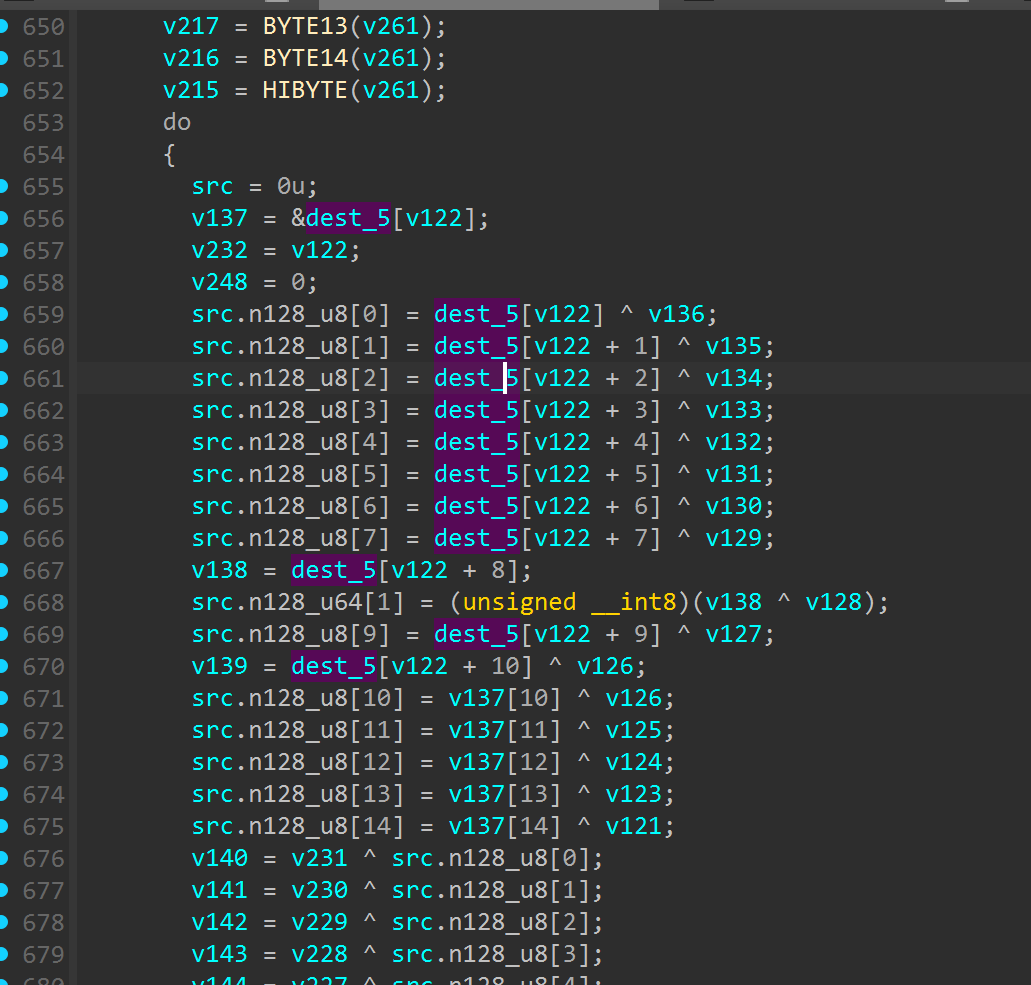Select the BYTE13 macro on line 650

tap(305, 26)
